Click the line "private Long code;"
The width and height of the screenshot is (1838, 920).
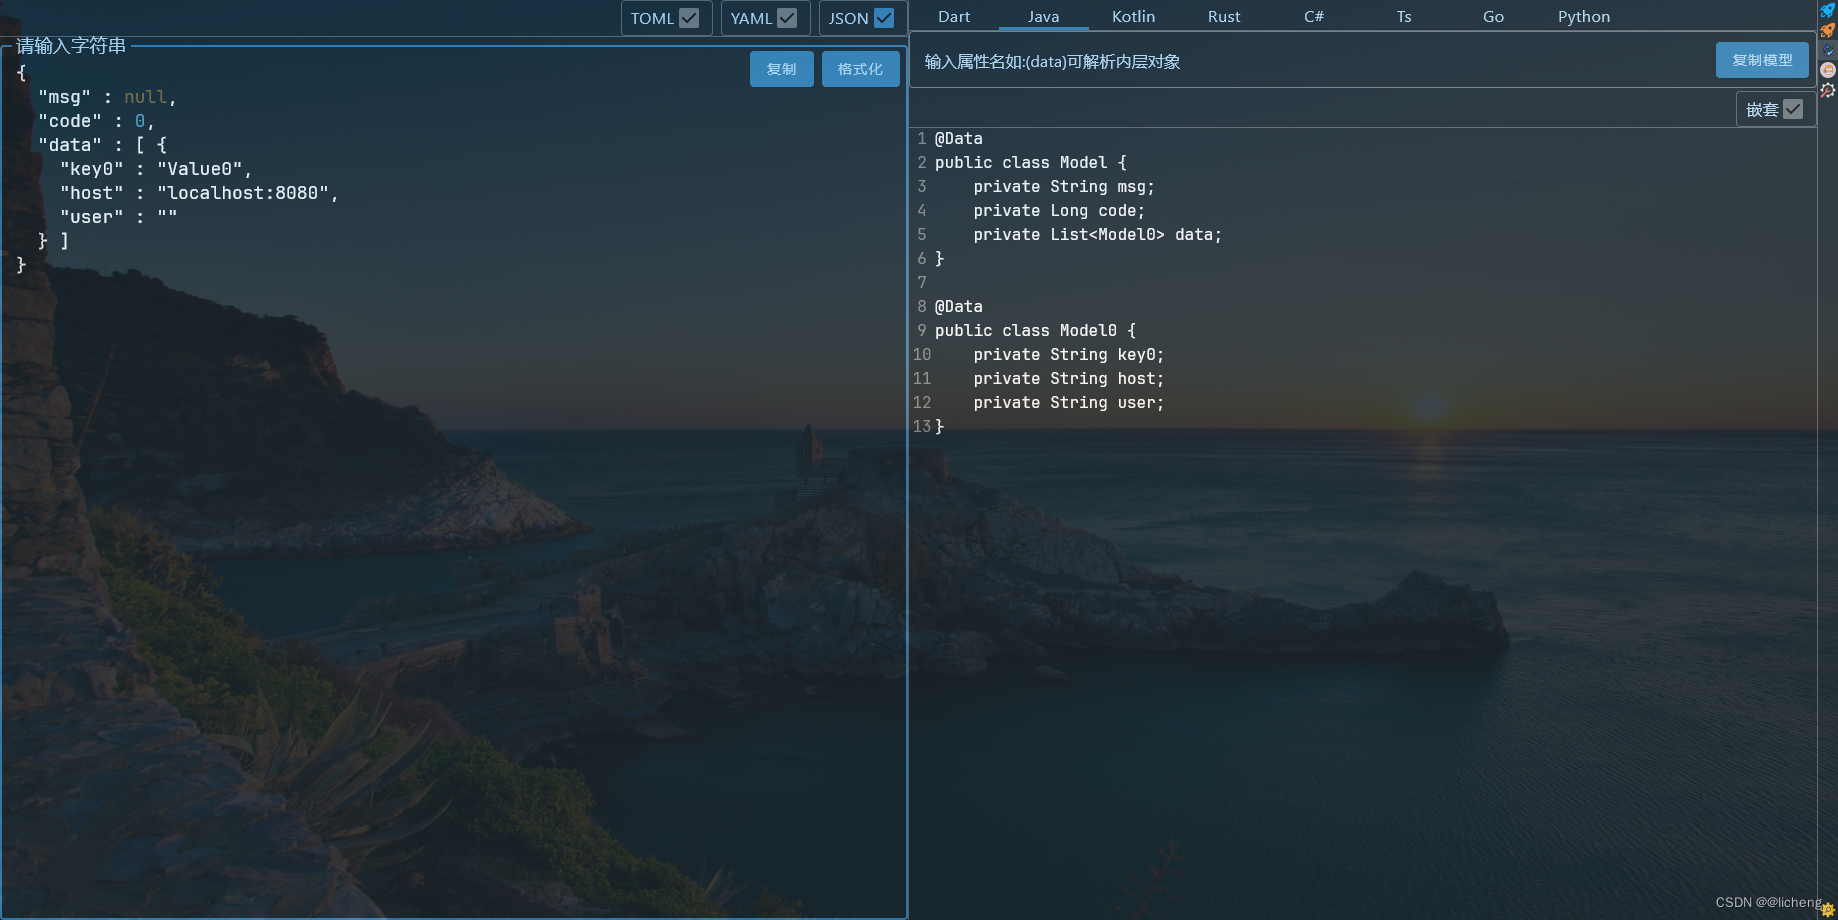(x=1059, y=211)
